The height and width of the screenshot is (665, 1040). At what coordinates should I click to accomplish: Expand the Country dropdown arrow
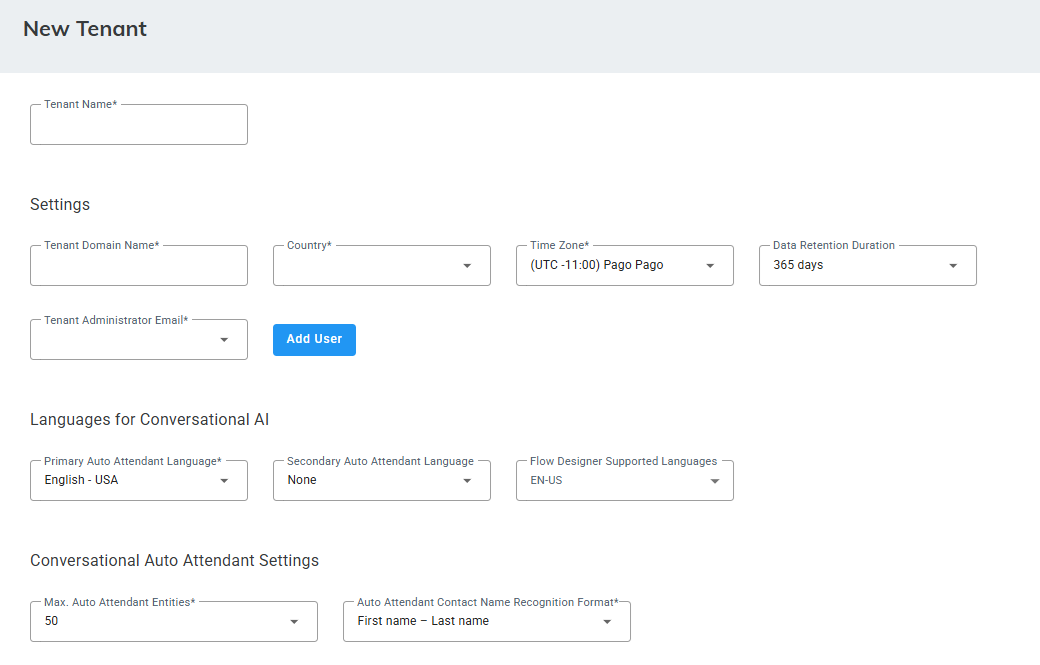pyautogui.click(x=467, y=266)
